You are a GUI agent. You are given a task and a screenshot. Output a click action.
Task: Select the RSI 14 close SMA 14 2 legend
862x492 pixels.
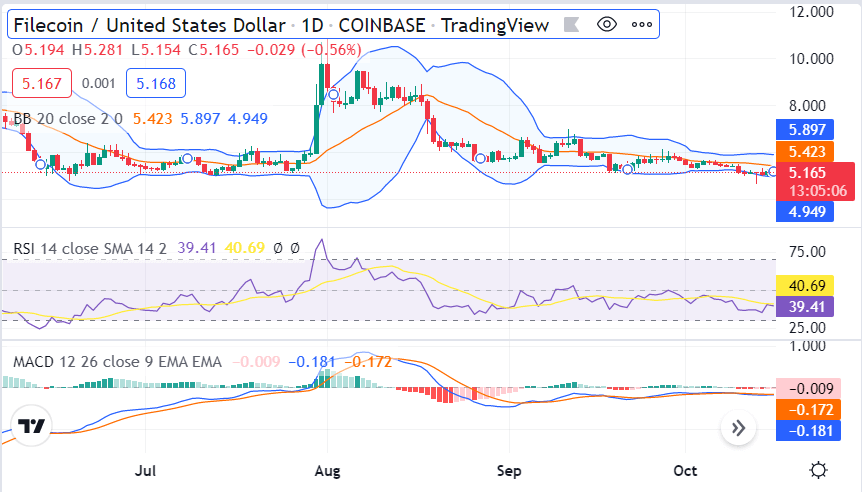coord(90,248)
